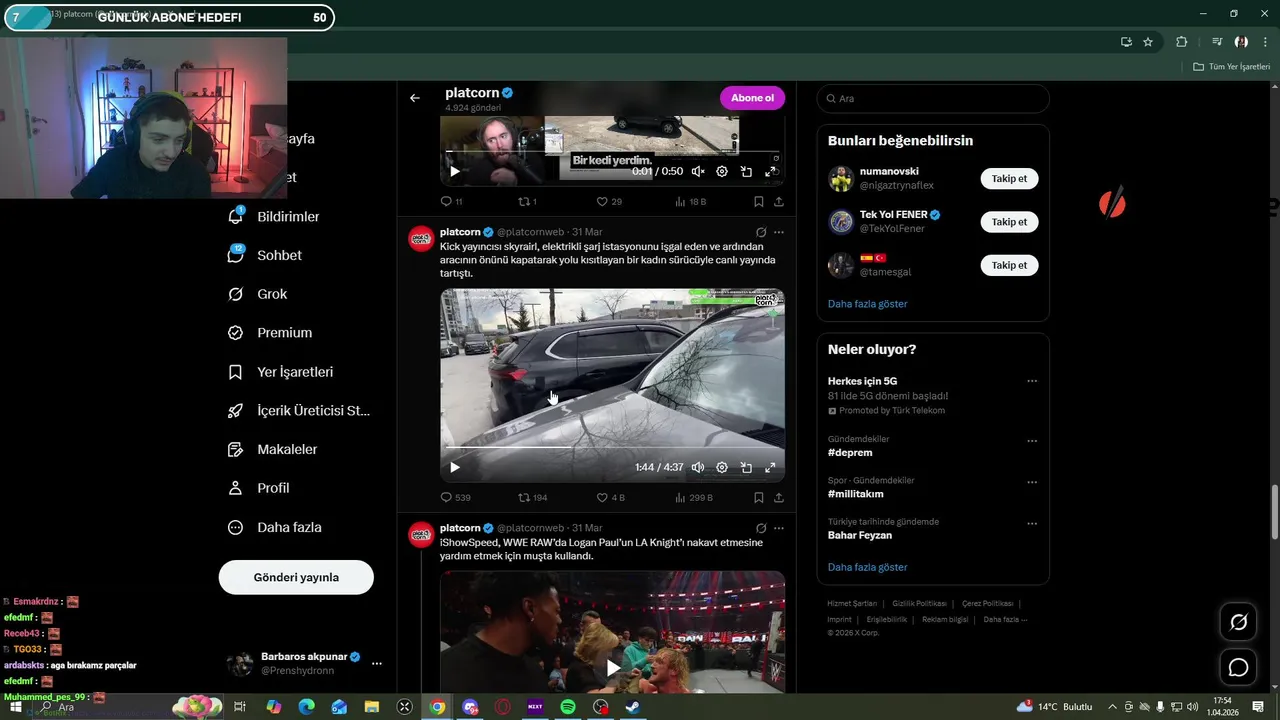This screenshot has height=720, width=1280.
Task: Open Steam from the taskbar
Action: [633, 707]
